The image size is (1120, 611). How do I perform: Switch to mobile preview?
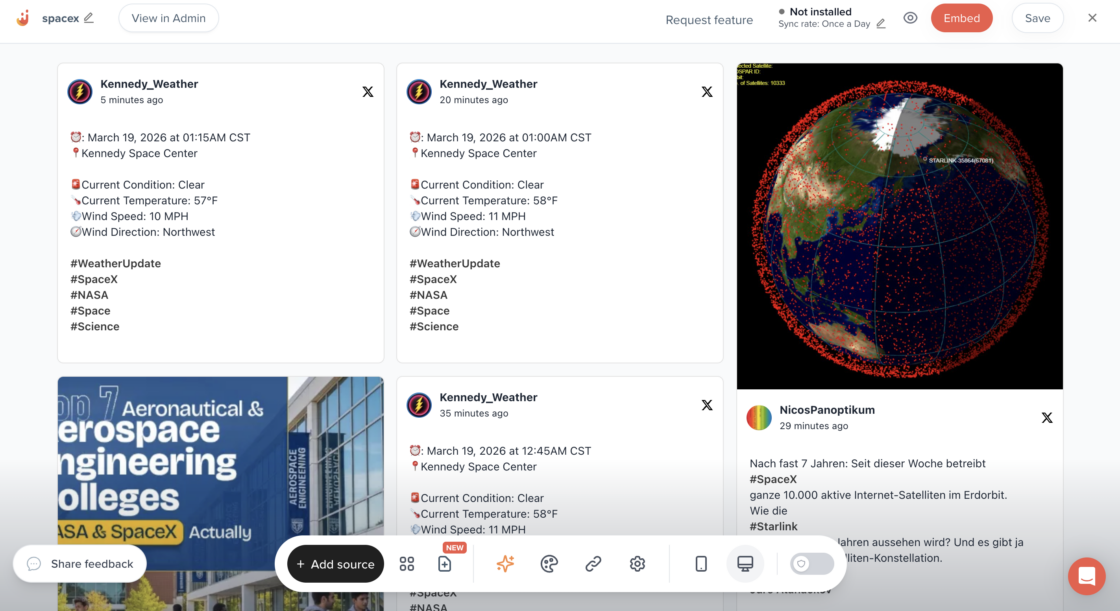[701, 564]
